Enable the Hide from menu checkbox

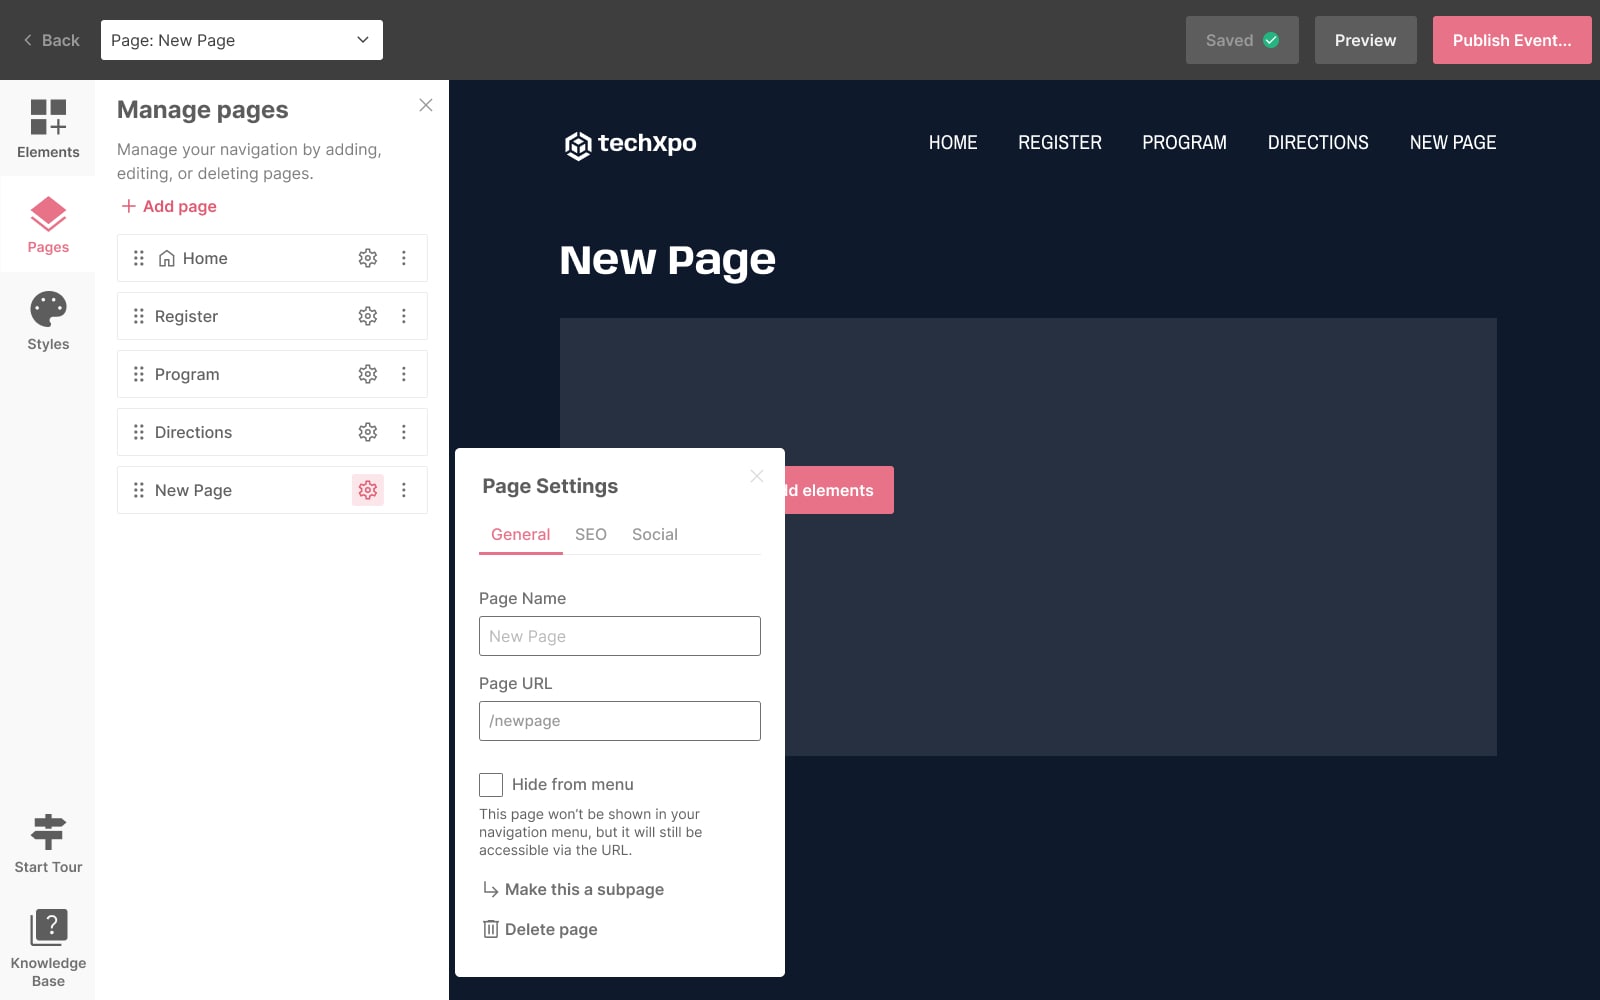coord(491,785)
